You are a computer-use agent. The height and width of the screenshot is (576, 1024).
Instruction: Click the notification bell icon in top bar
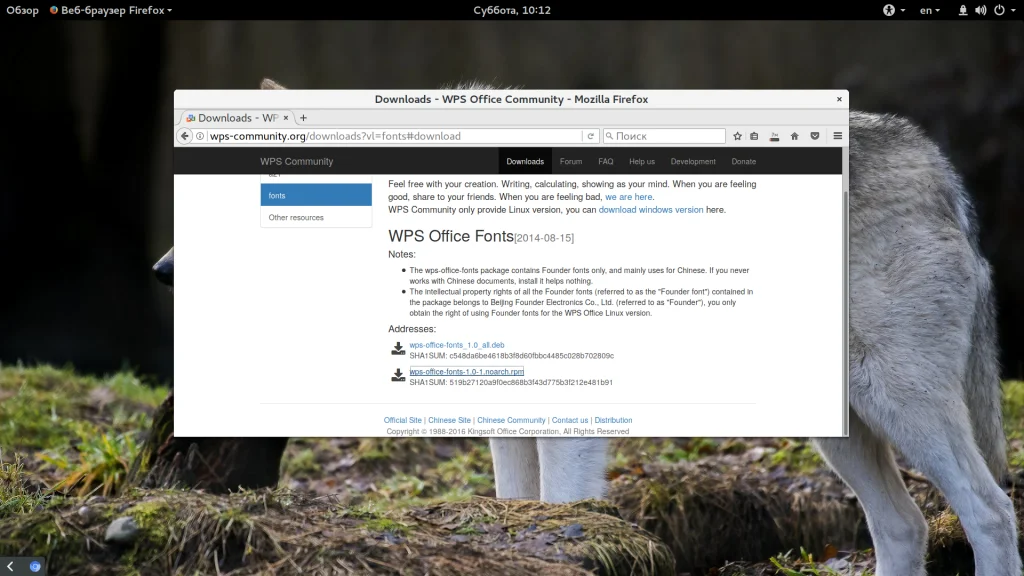pos(963,10)
